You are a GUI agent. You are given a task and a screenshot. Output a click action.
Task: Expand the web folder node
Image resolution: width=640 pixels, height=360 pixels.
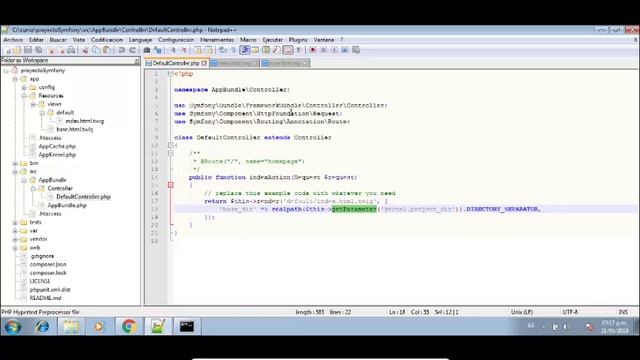(x=15, y=248)
